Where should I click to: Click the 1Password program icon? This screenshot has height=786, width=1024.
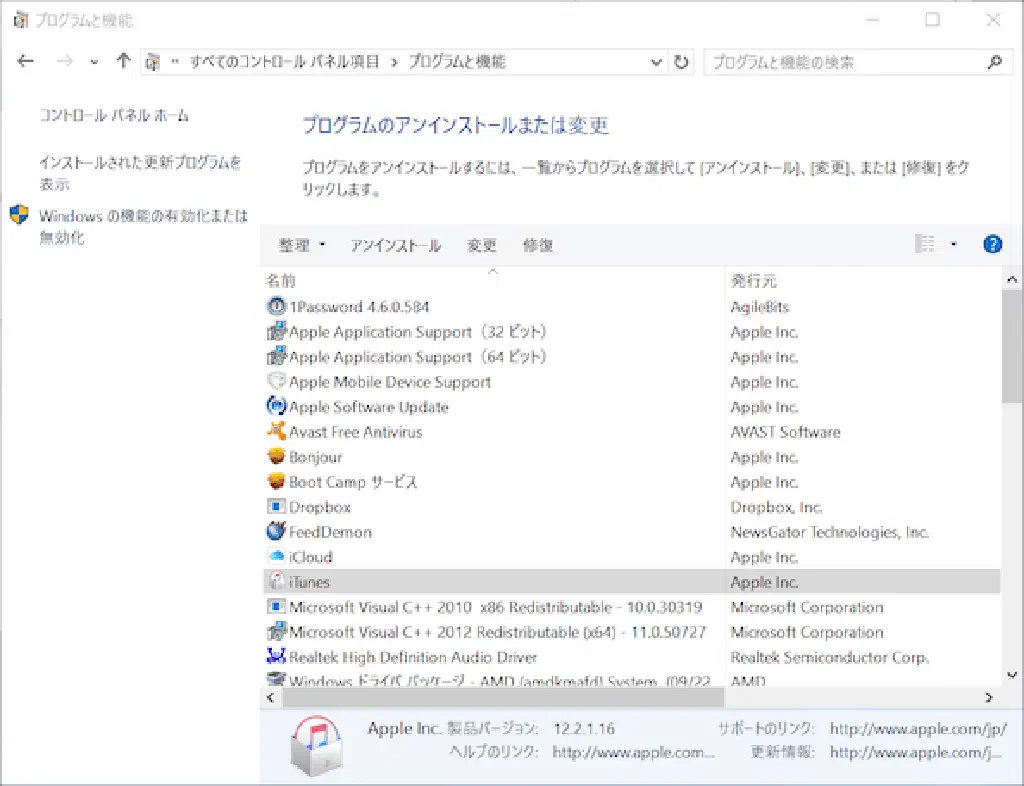(x=276, y=307)
